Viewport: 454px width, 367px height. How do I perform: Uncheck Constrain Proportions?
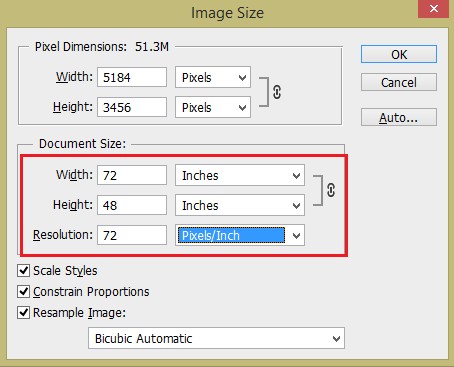[23, 292]
